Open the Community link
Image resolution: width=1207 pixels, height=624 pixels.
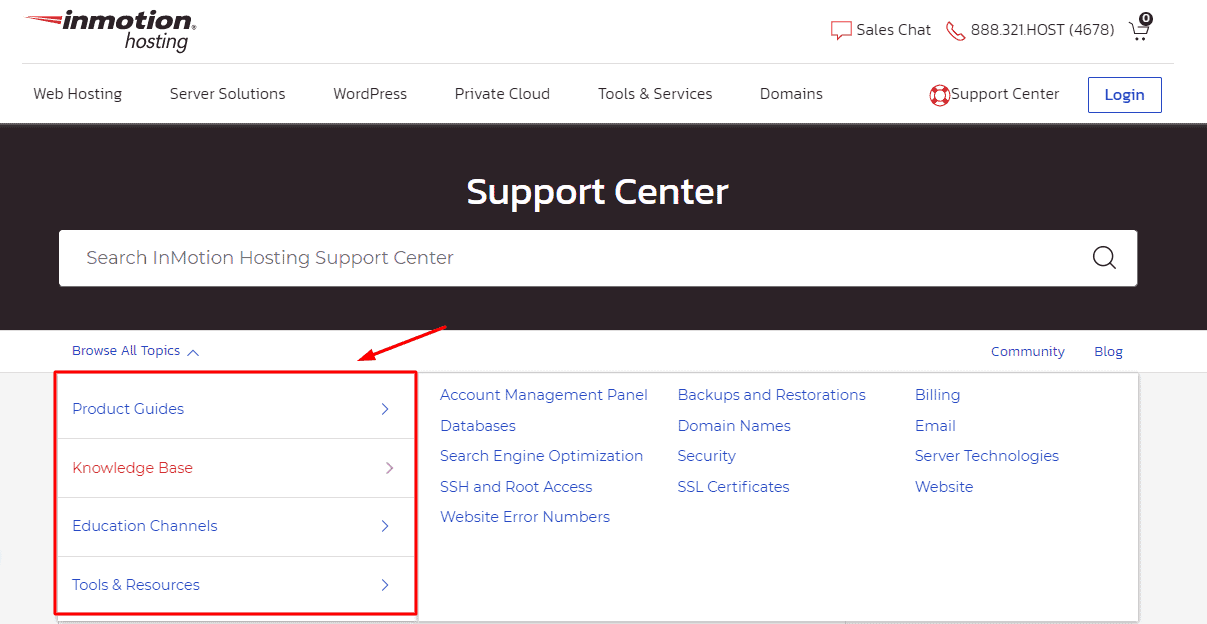(x=1027, y=352)
